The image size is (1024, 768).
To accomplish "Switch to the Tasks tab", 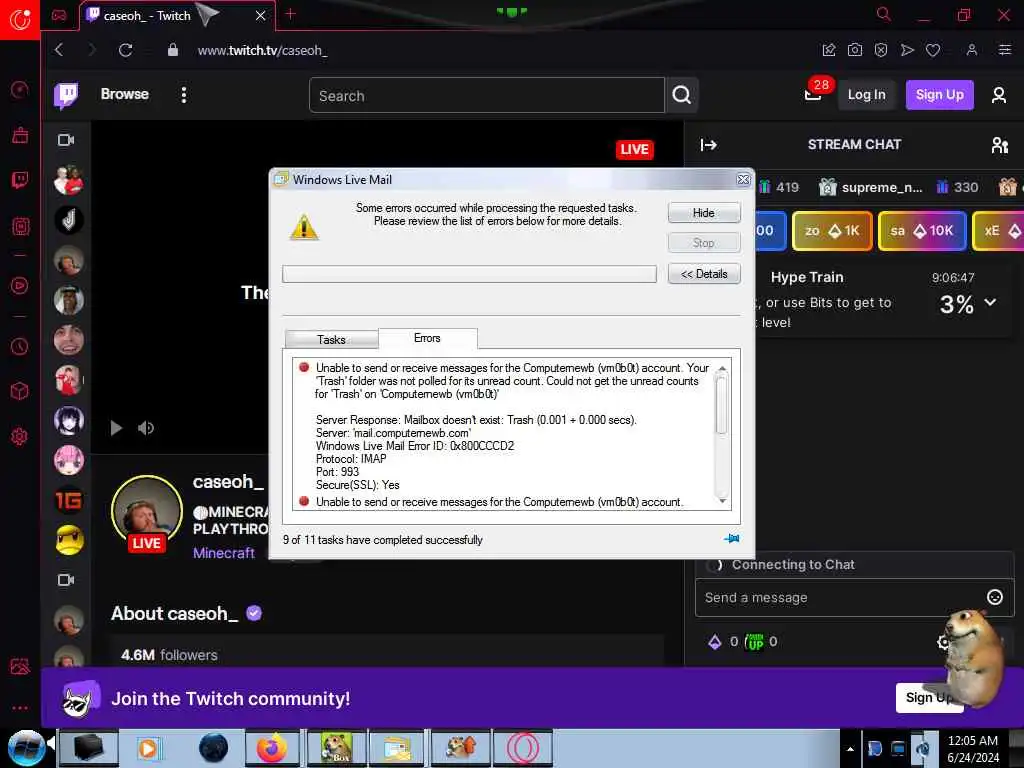I will tap(331, 340).
